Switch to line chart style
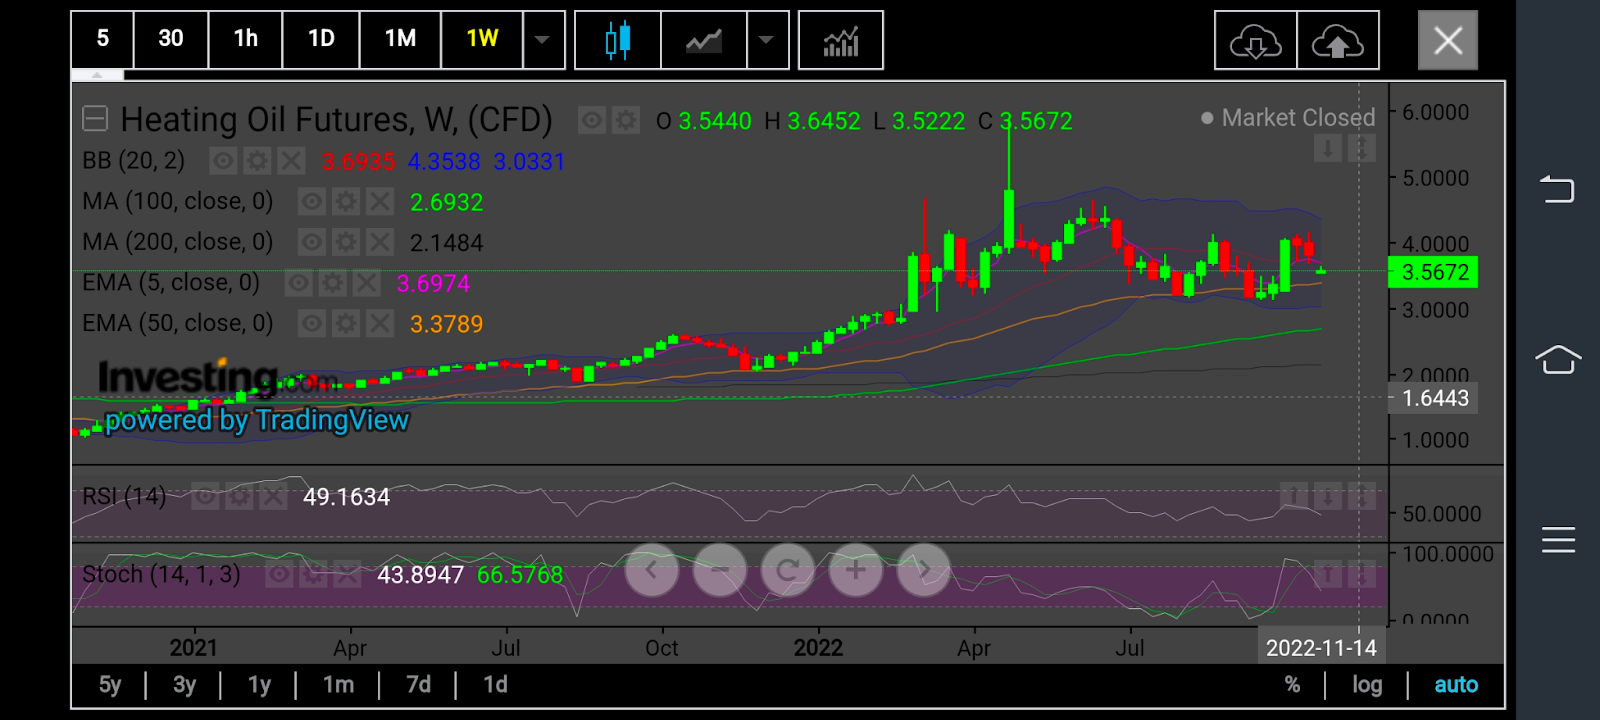 pyautogui.click(x=704, y=40)
